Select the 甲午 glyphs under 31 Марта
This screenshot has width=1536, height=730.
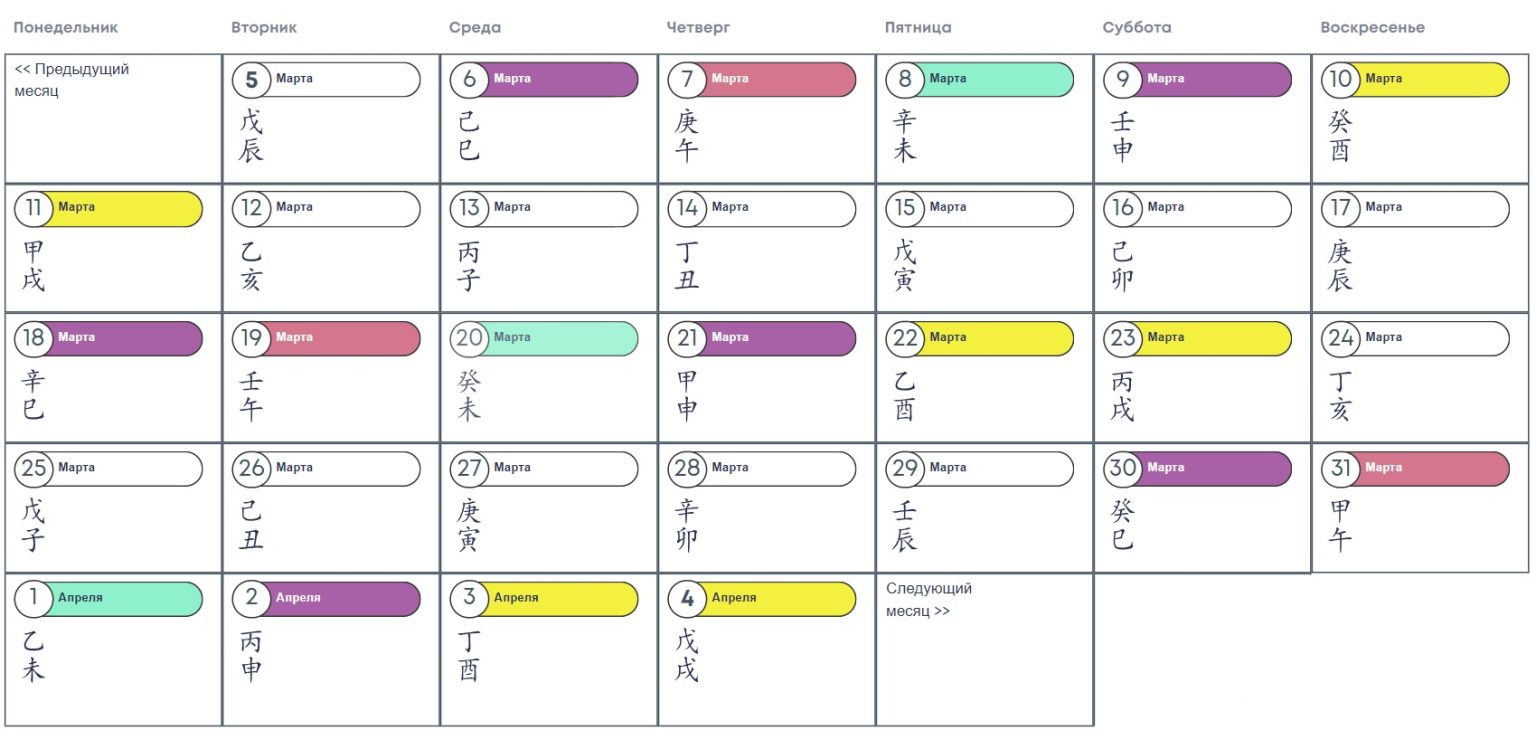pyautogui.click(x=1341, y=526)
